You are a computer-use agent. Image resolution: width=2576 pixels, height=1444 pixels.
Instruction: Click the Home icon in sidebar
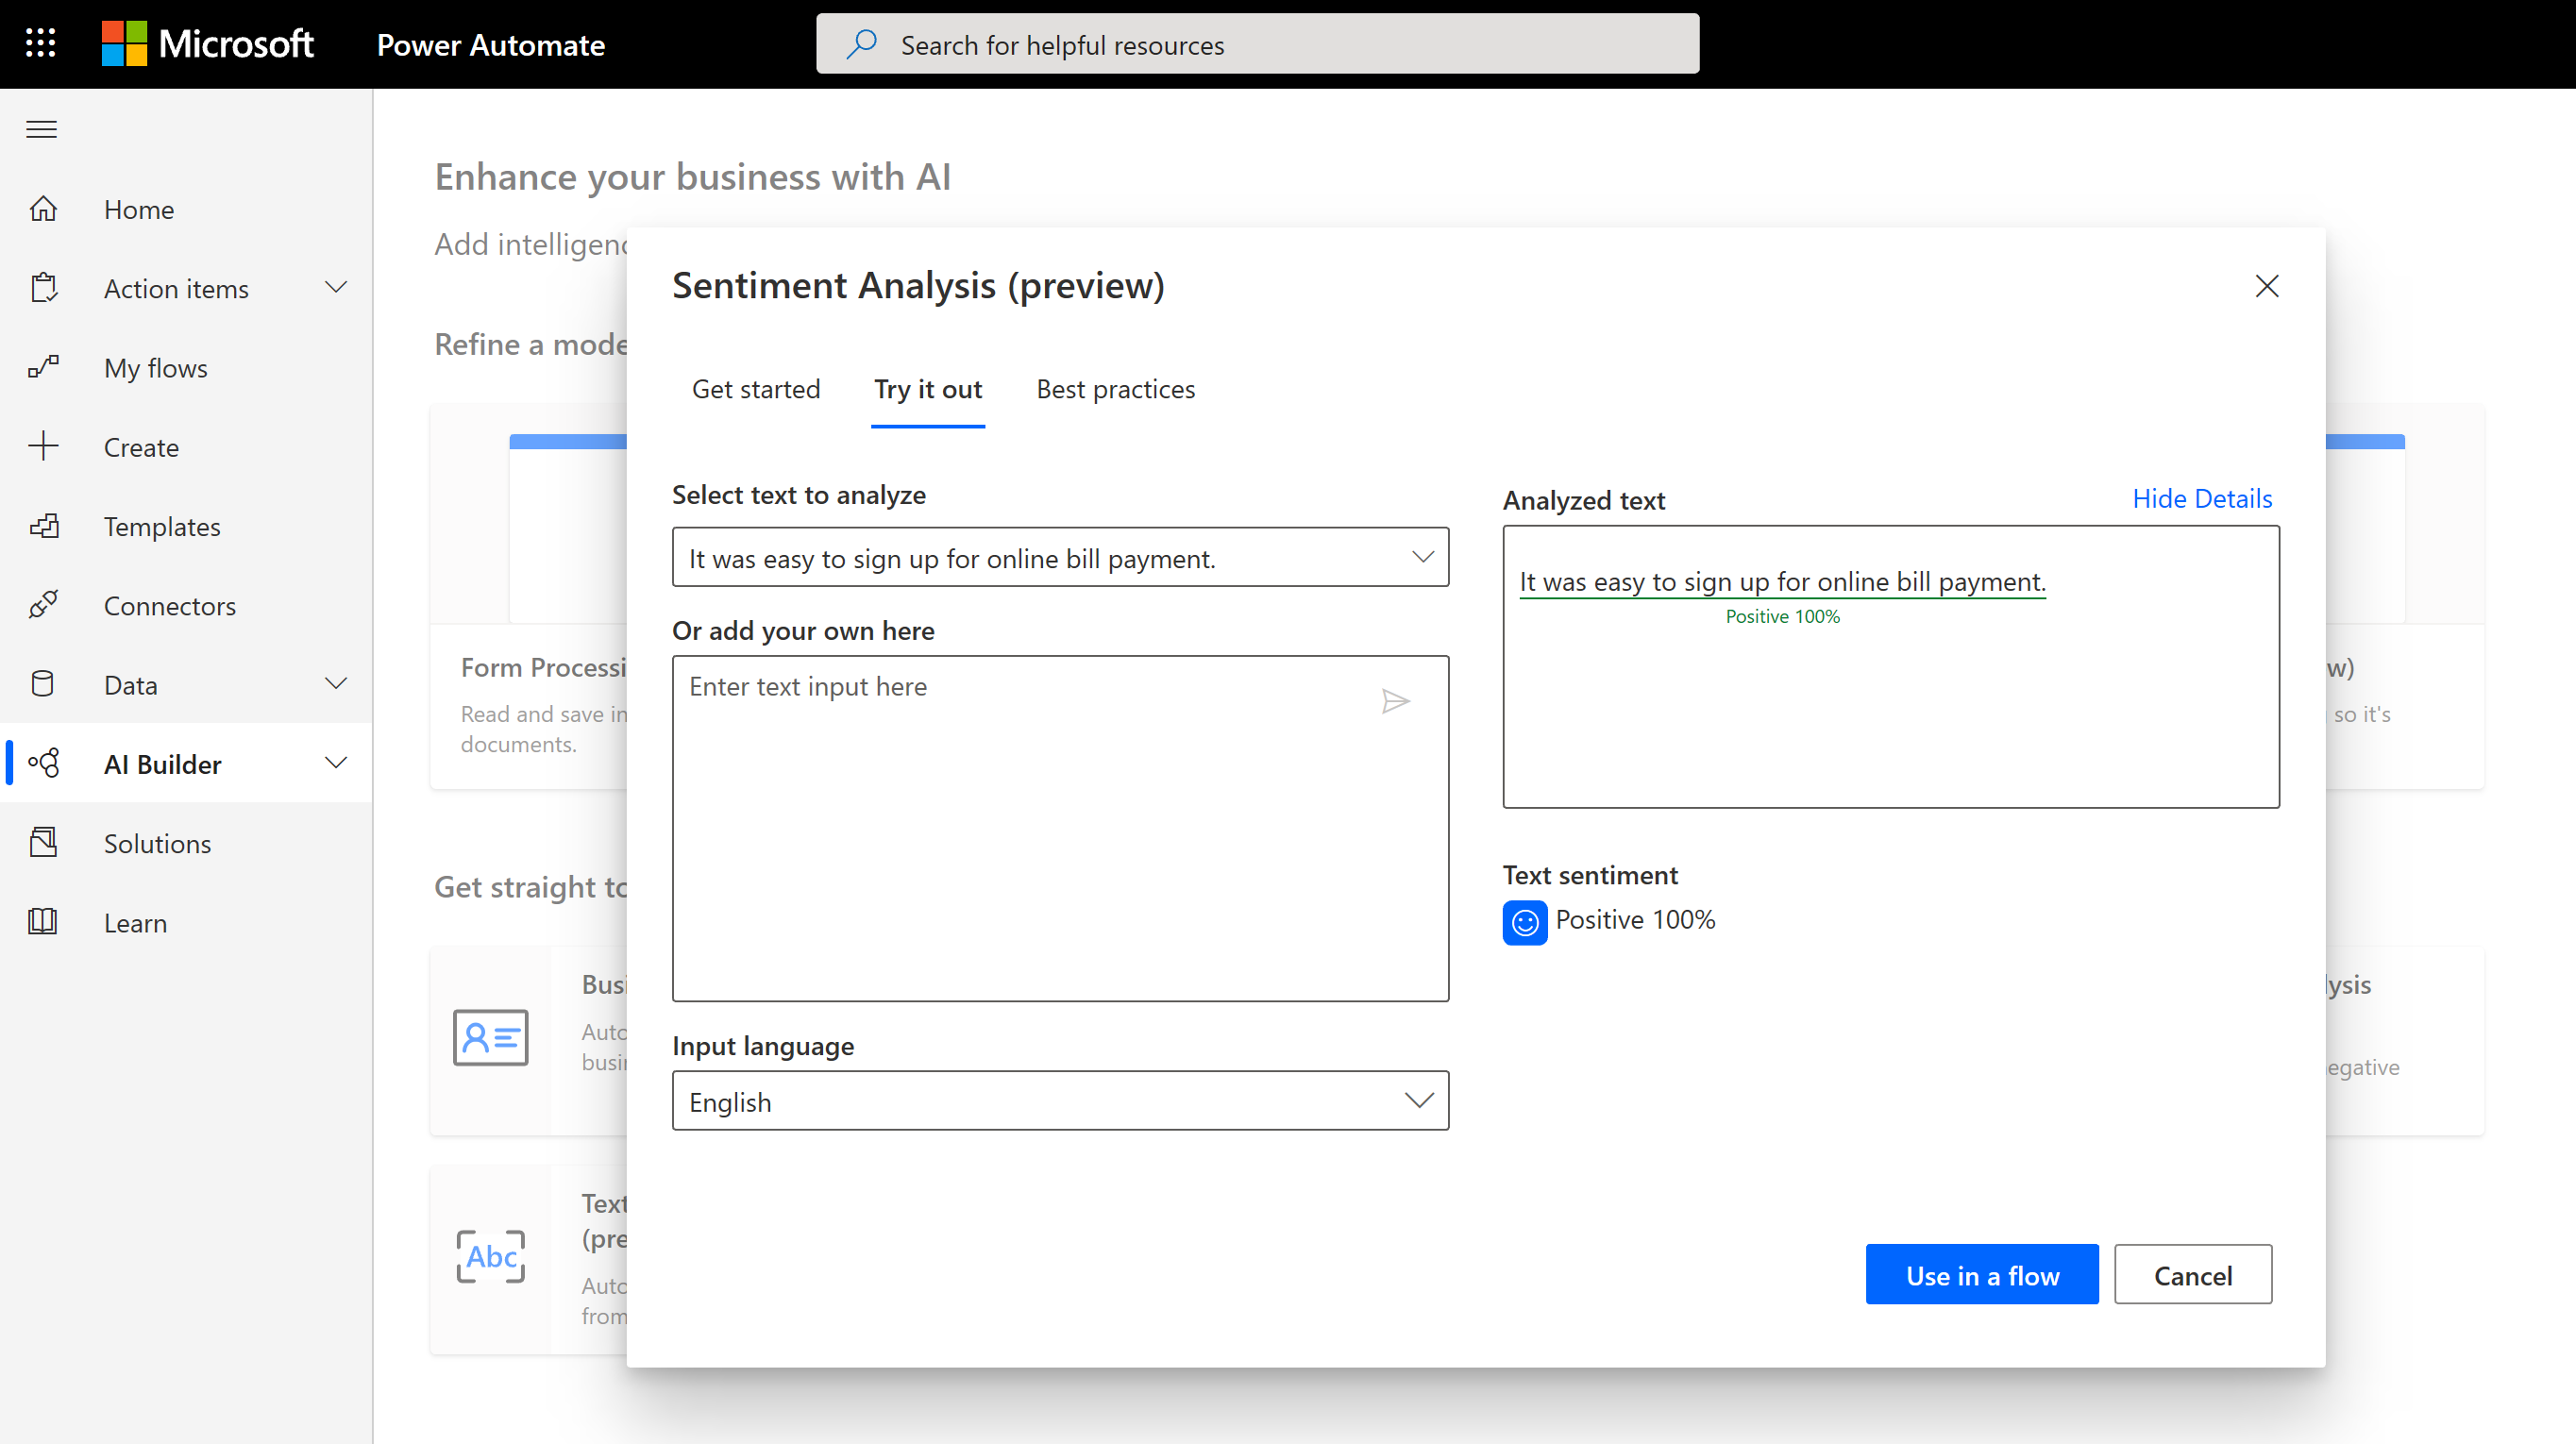(43, 209)
